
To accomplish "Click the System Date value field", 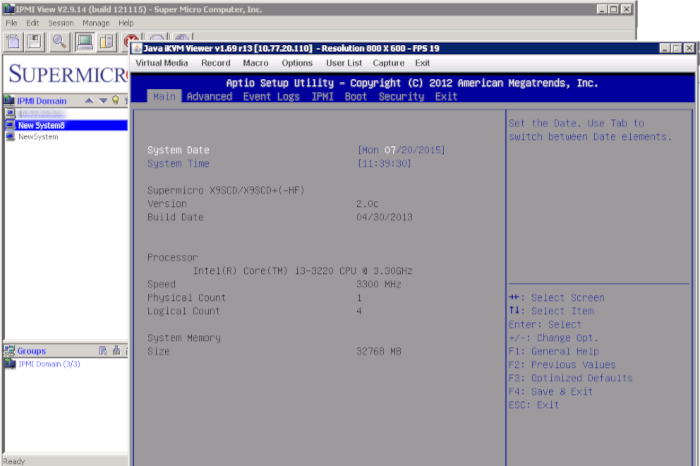I will (x=401, y=150).
